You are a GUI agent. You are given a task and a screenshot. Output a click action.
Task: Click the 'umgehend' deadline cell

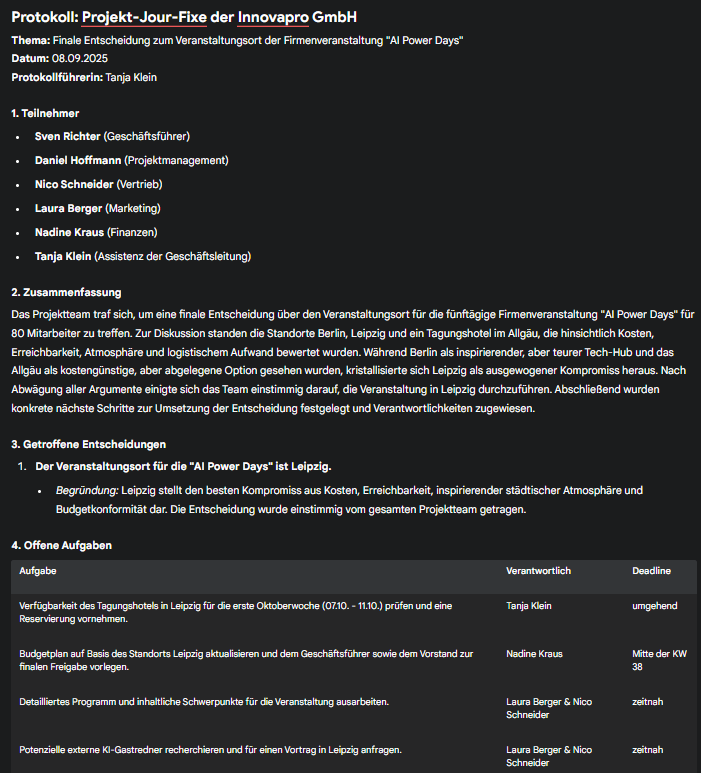click(655, 605)
